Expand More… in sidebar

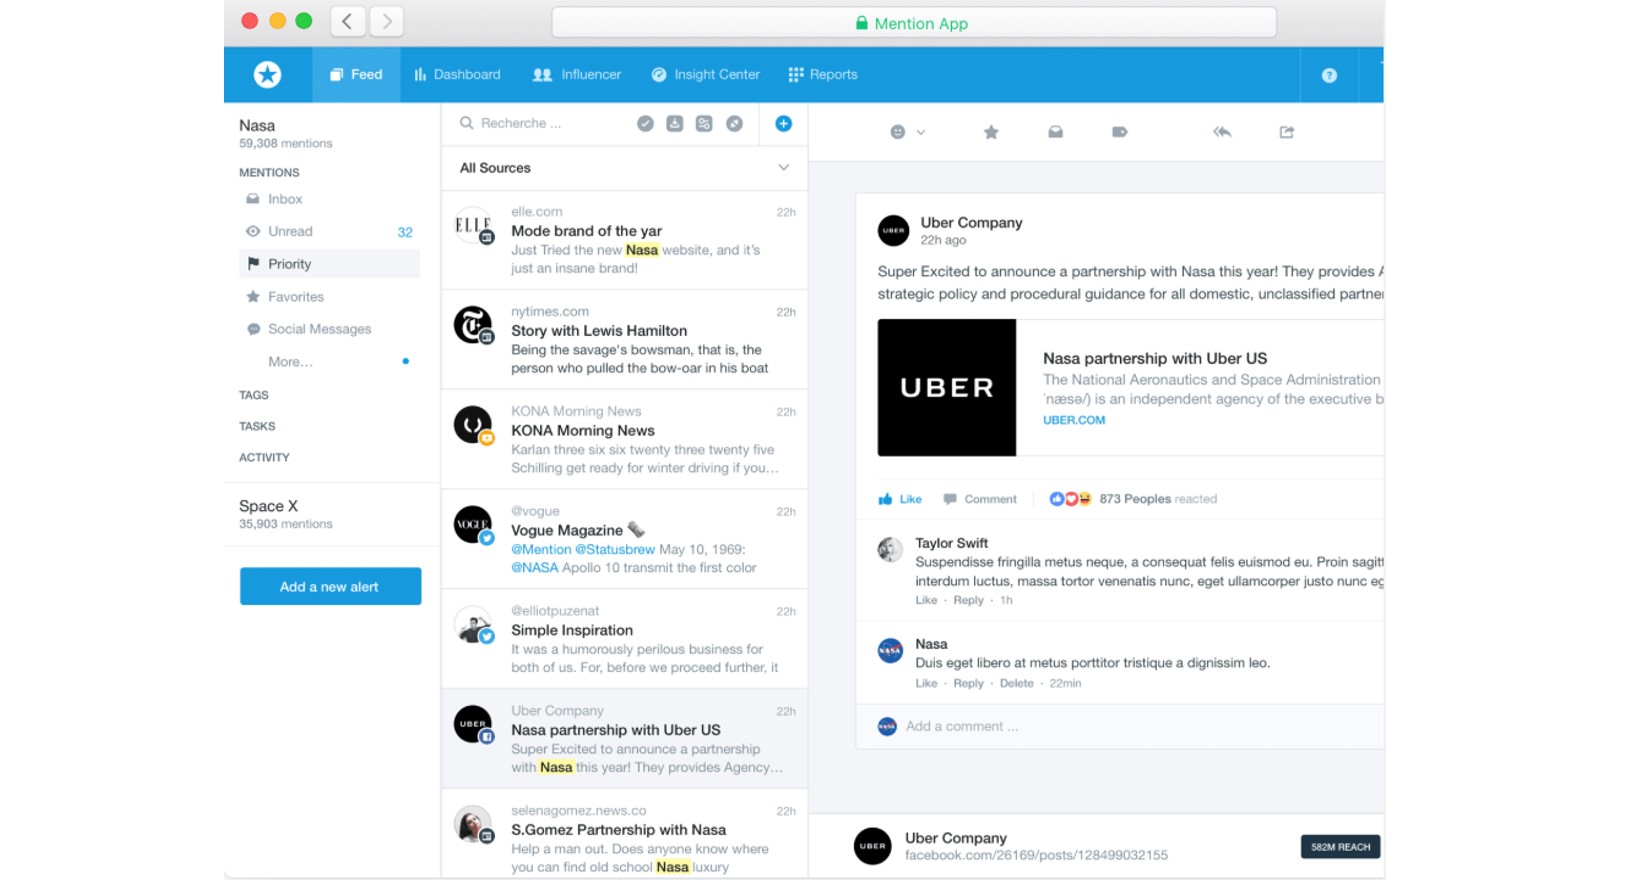[x=290, y=362]
